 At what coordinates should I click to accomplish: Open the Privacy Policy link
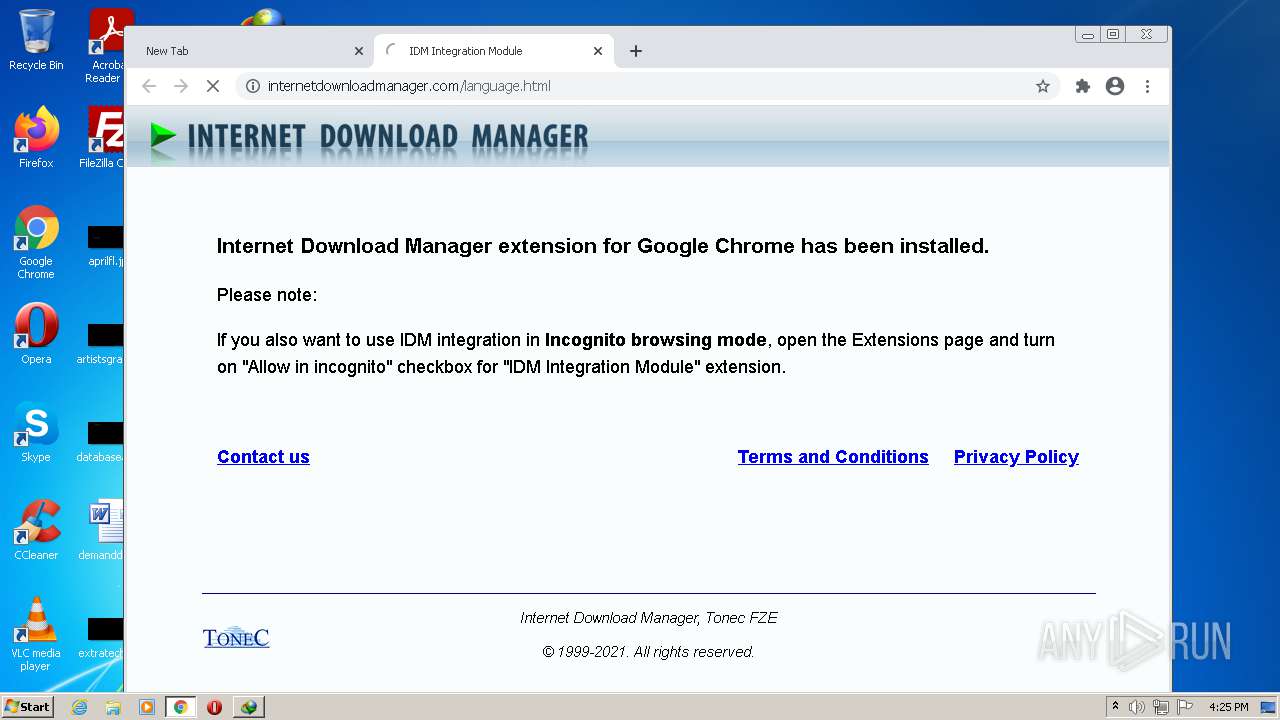[1016, 457]
